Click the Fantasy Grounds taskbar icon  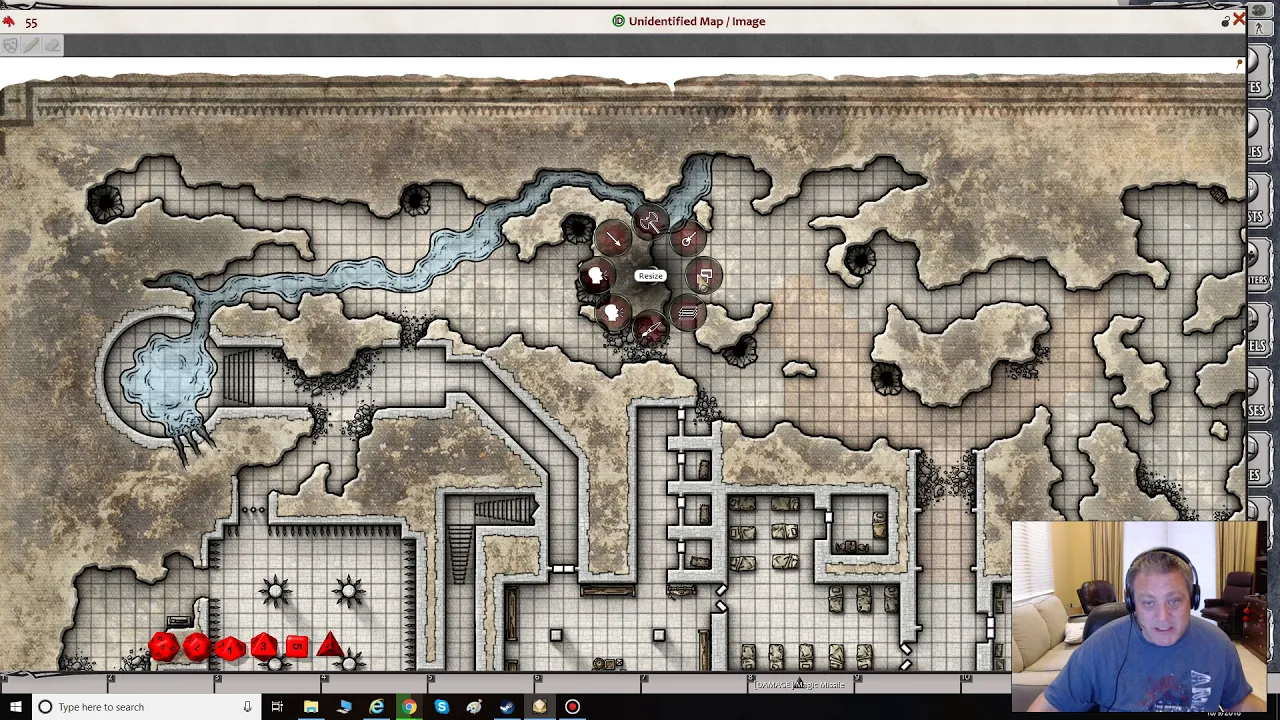539,707
